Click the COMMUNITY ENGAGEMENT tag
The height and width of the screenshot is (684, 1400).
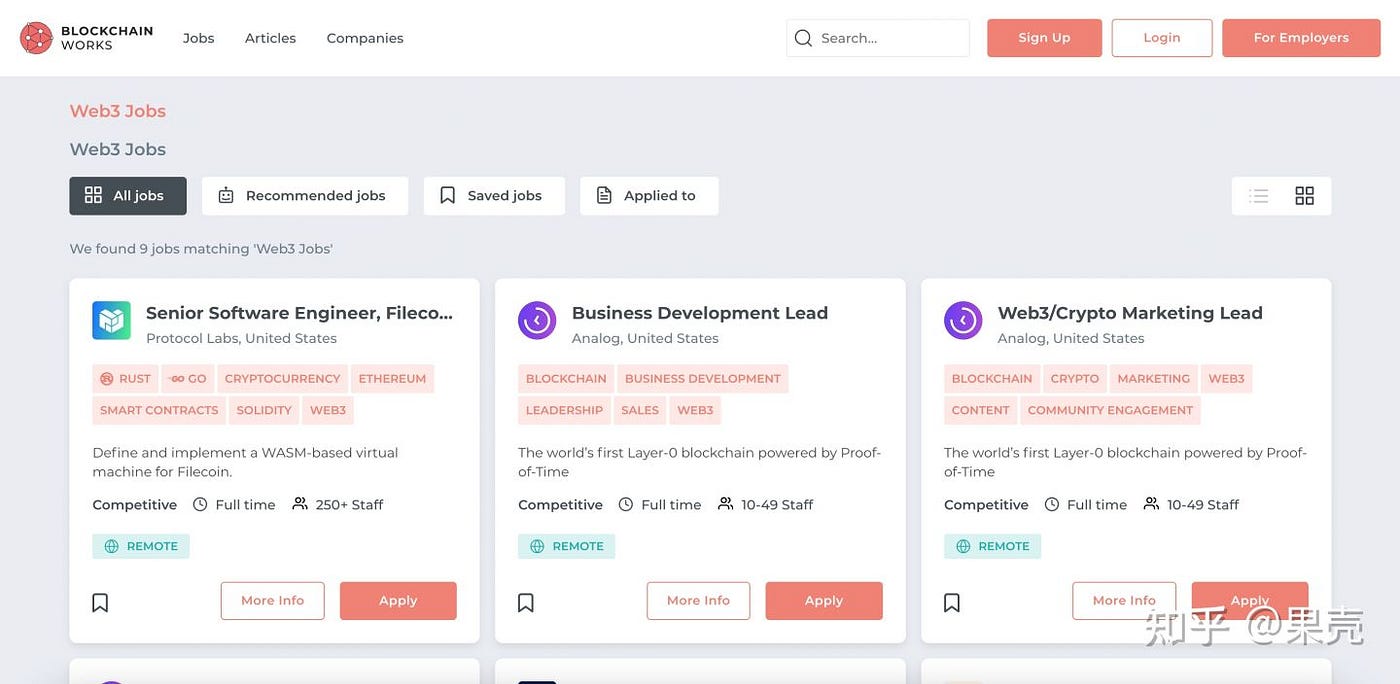1110,410
